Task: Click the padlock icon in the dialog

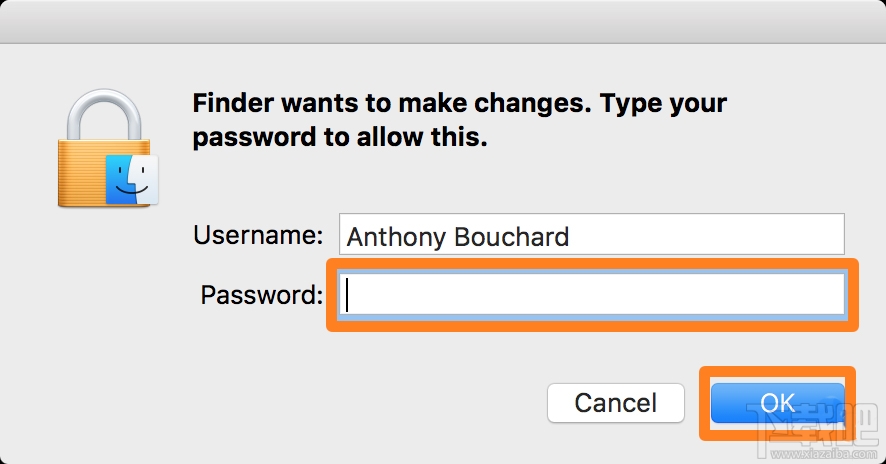Action: point(107,149)
